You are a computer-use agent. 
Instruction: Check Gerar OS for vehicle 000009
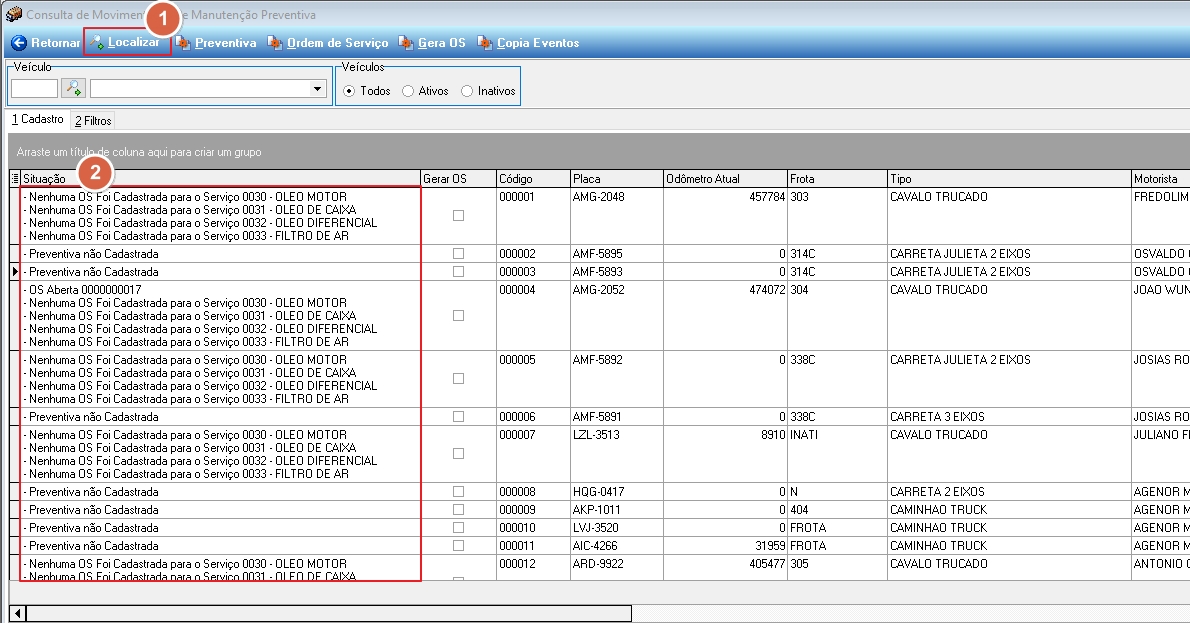458,510
